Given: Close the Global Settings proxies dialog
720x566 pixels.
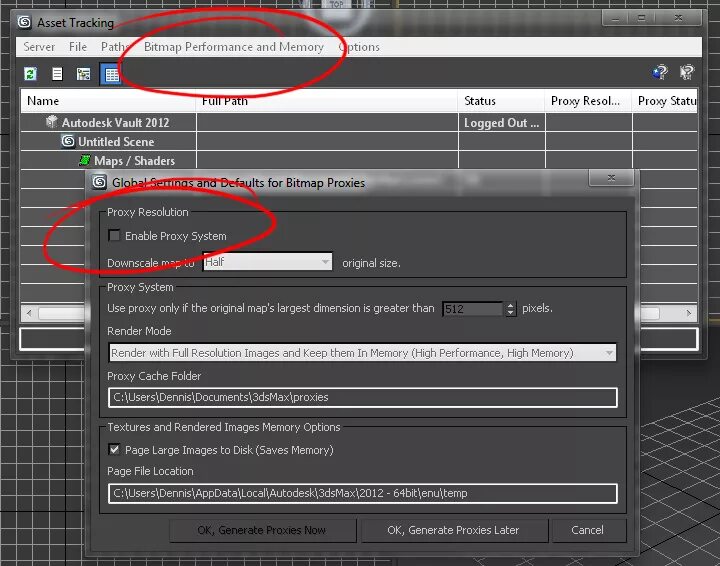Looking at the screenshot, I should pos(611,178).
